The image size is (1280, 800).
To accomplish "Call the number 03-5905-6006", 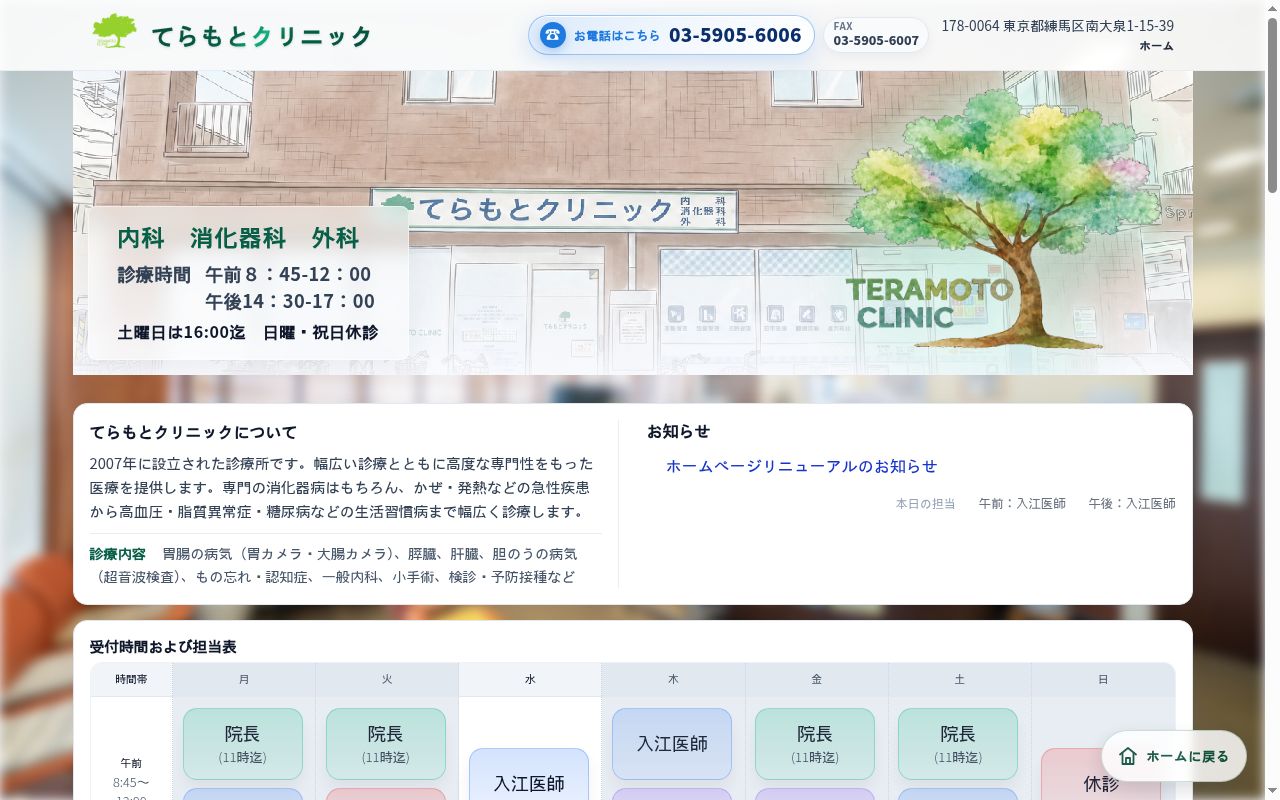I will 735,35.
